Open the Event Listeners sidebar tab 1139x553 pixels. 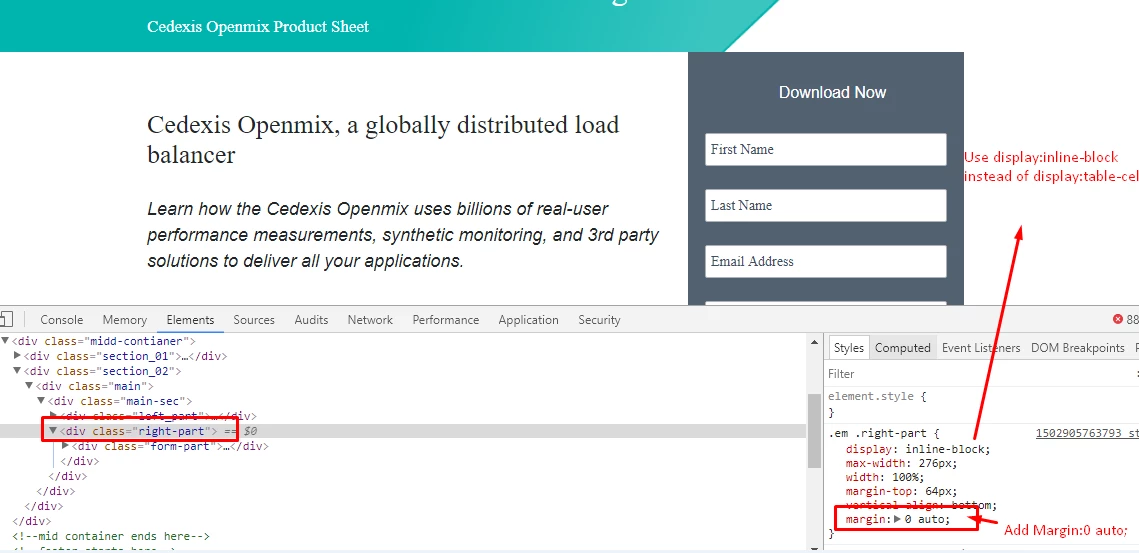pyautogui.click(x=981, y=348)
